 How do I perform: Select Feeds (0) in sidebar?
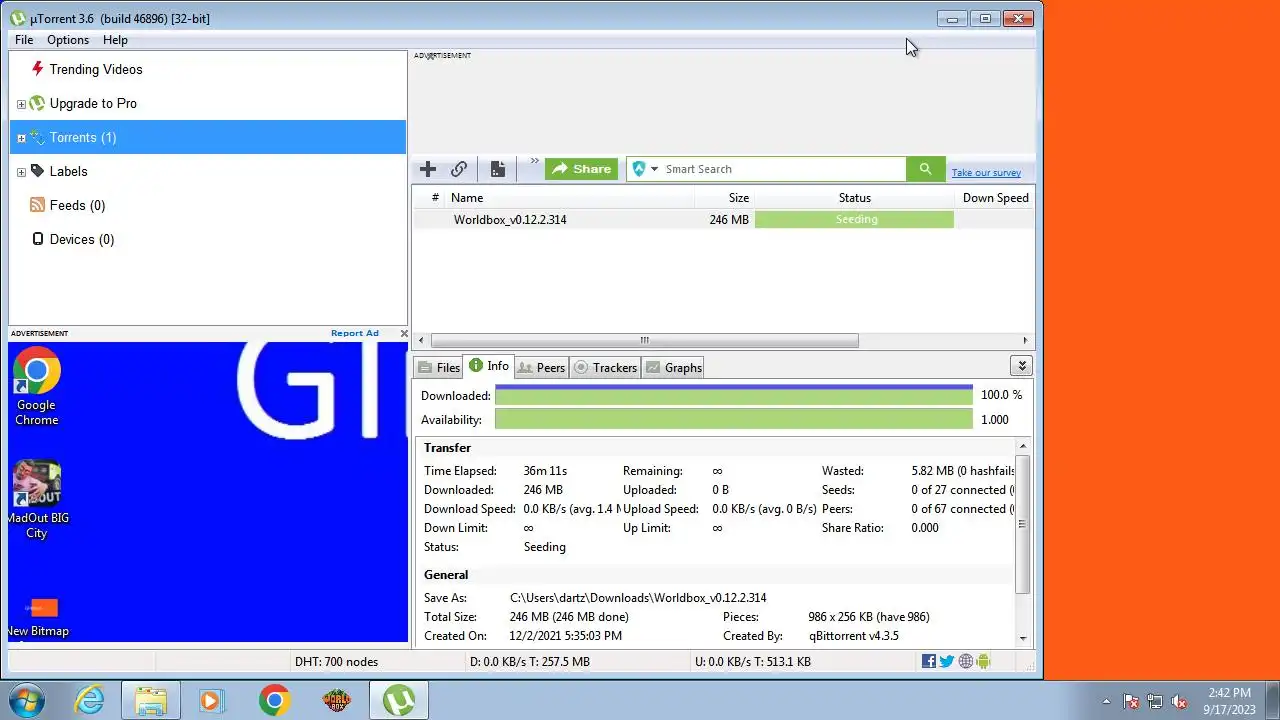tap(77, 205)
